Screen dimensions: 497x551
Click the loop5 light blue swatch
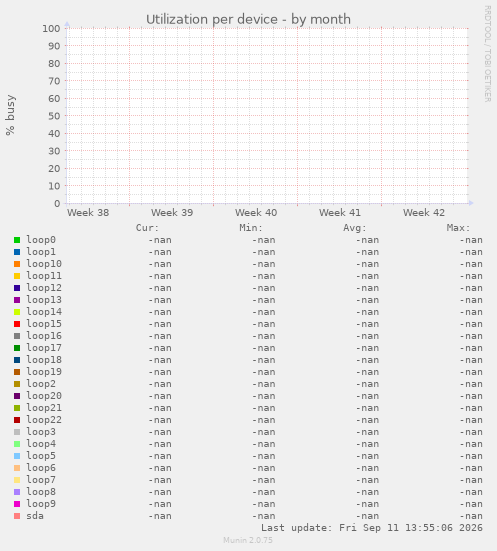(17, 456)
